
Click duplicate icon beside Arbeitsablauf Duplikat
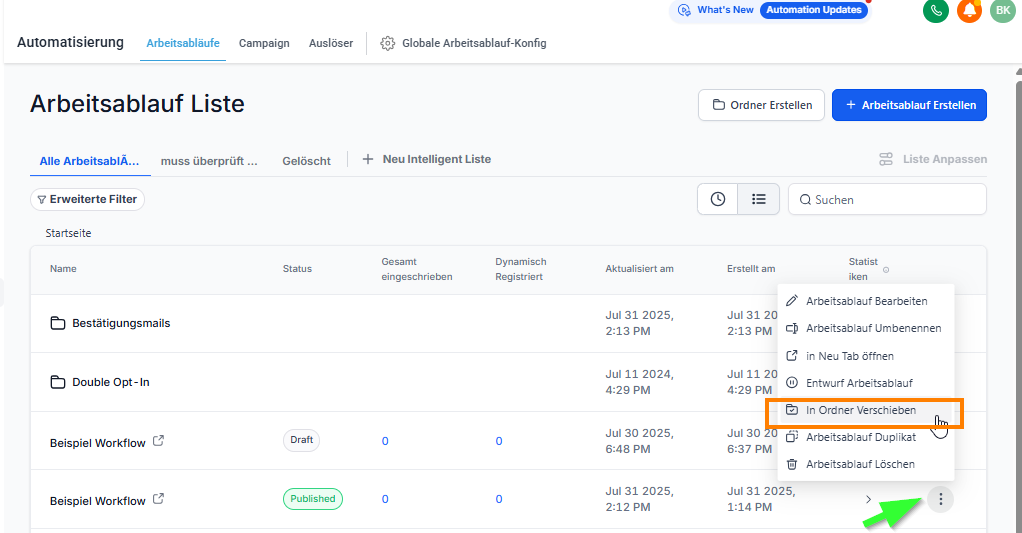click(792, 437)
